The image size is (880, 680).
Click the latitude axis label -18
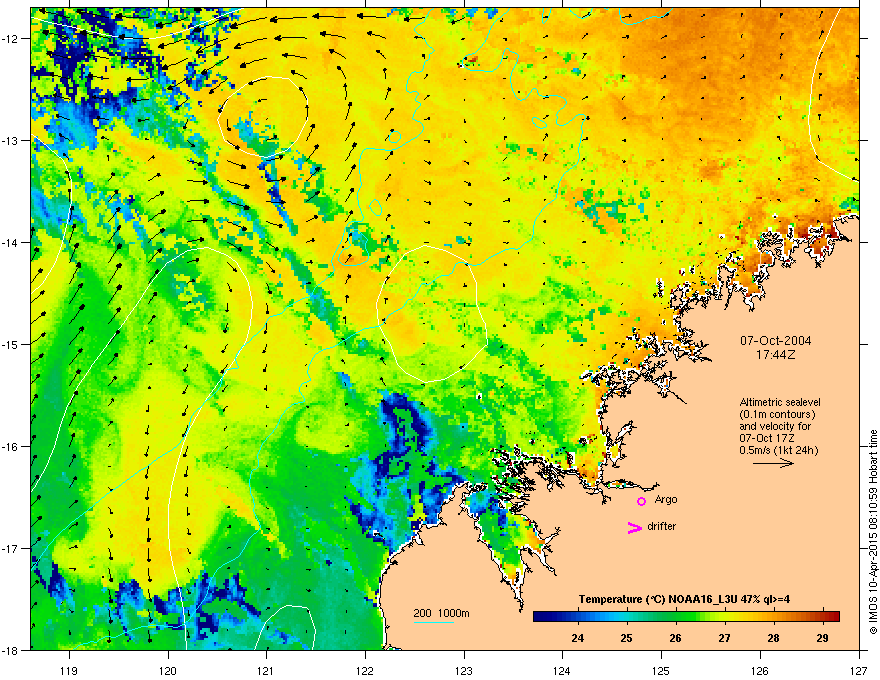point(10,650)
